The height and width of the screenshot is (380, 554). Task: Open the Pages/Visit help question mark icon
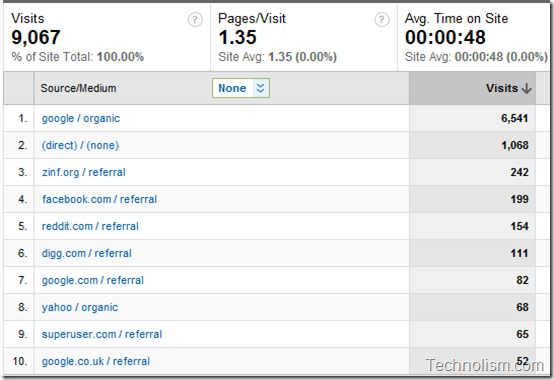click(382, 20)
